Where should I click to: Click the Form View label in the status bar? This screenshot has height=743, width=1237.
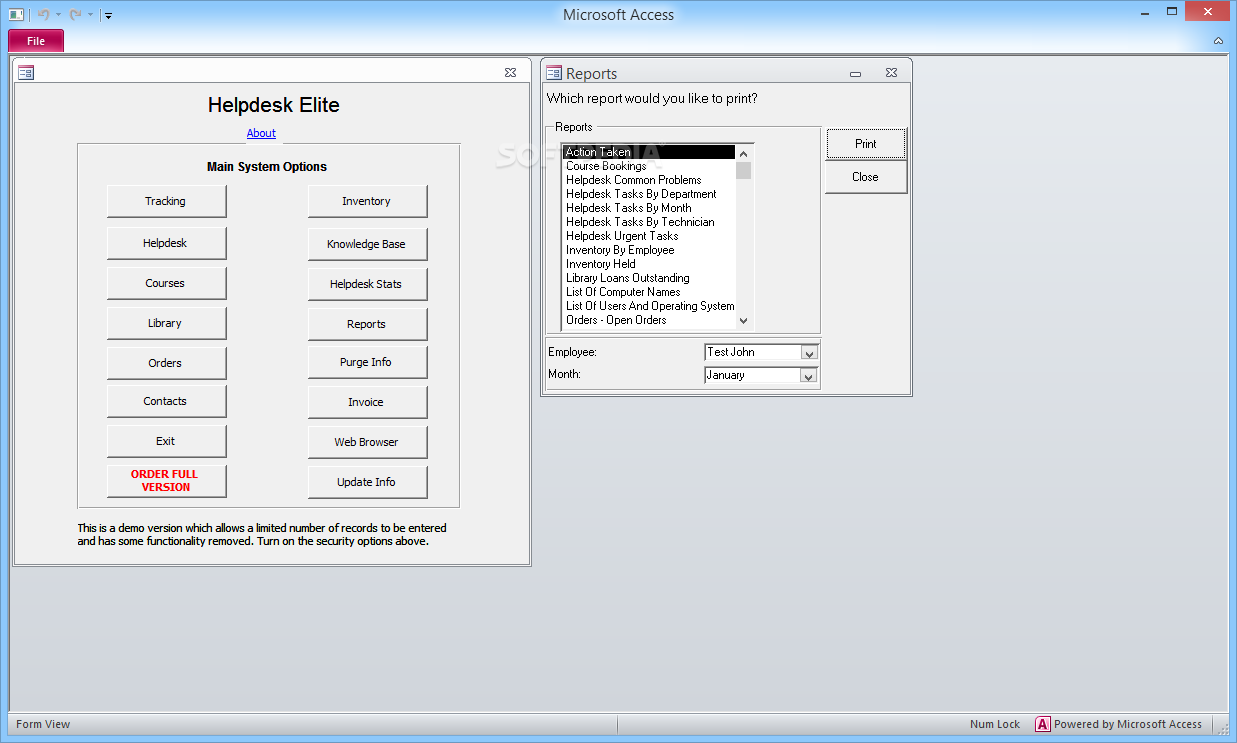43,724
